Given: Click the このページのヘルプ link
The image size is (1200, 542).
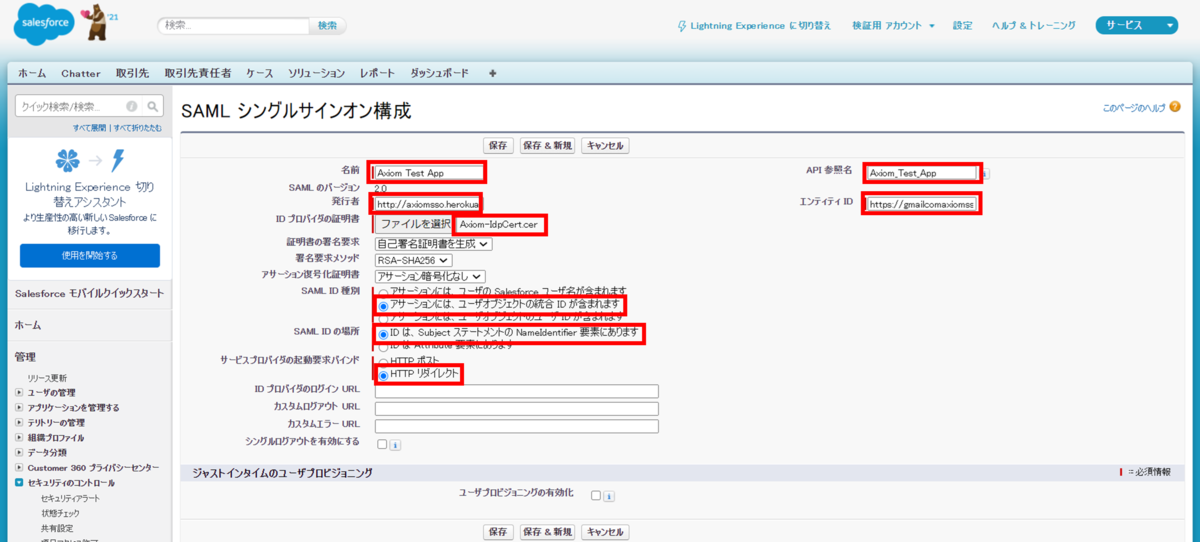Looking at the screenshot, I should click(1134, 107).
